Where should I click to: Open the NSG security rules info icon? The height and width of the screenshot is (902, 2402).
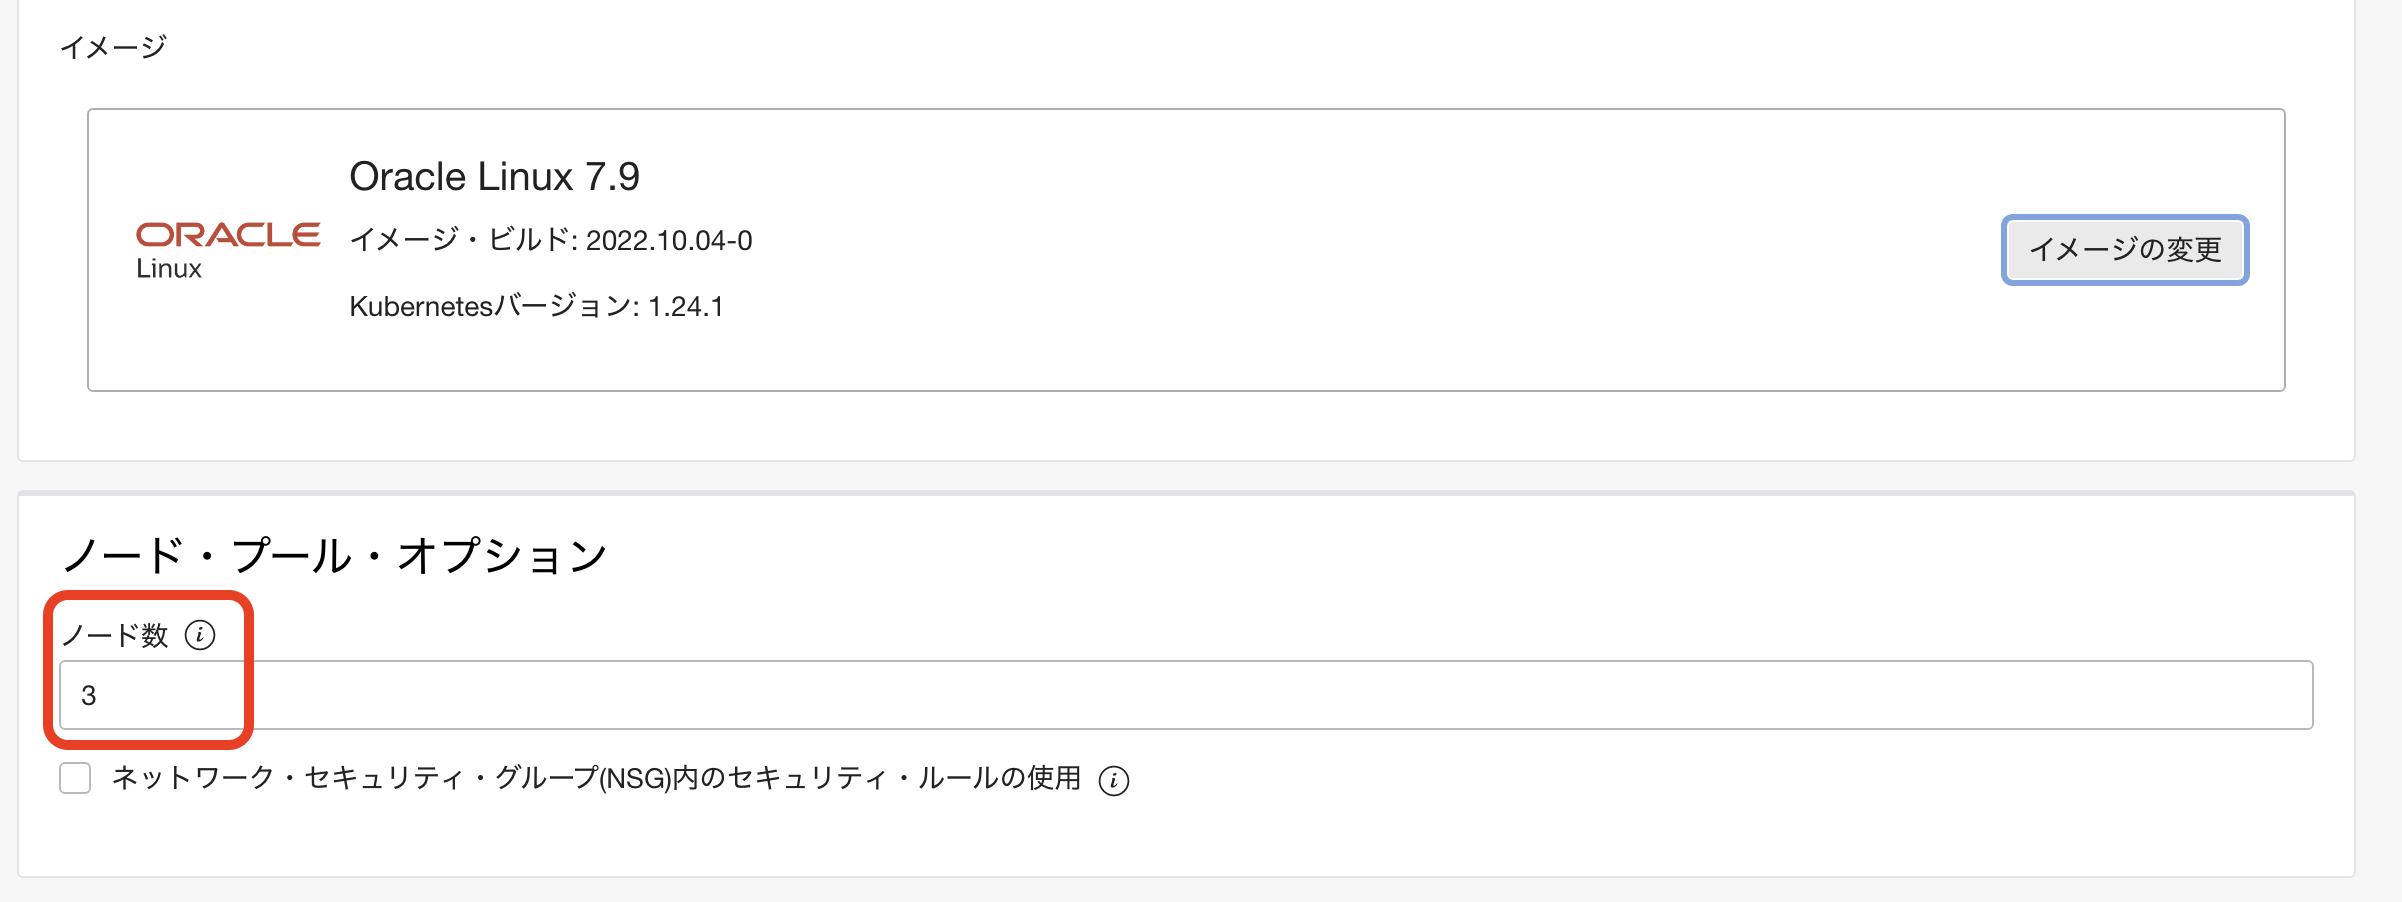click(1114, 780)
